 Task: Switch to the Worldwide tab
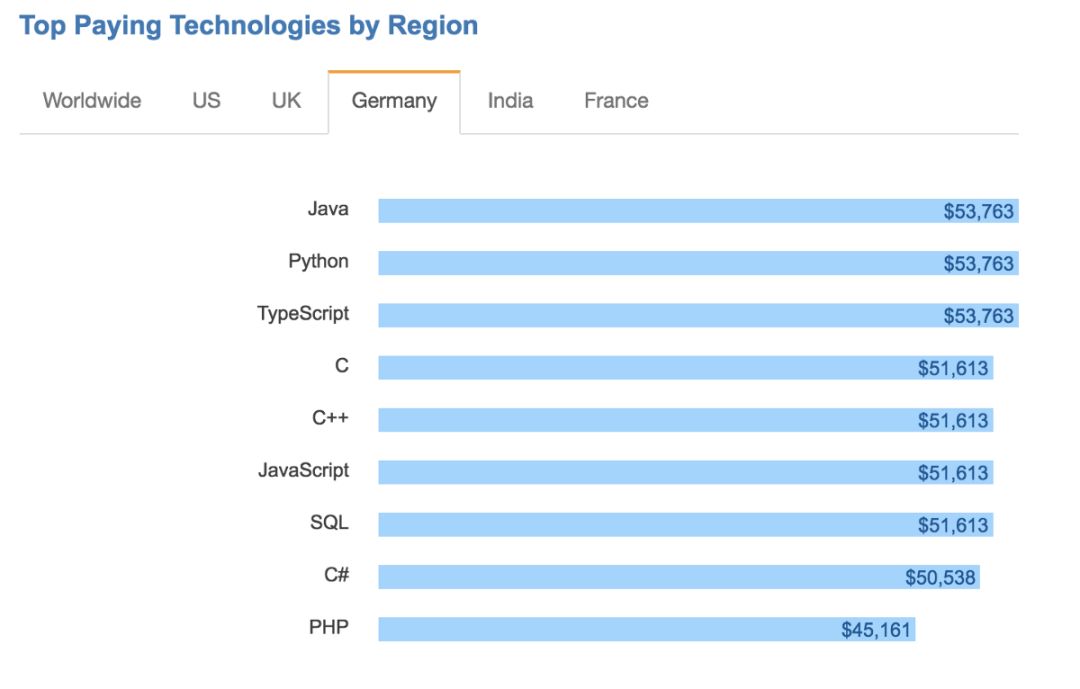click(x=92, y=101)
